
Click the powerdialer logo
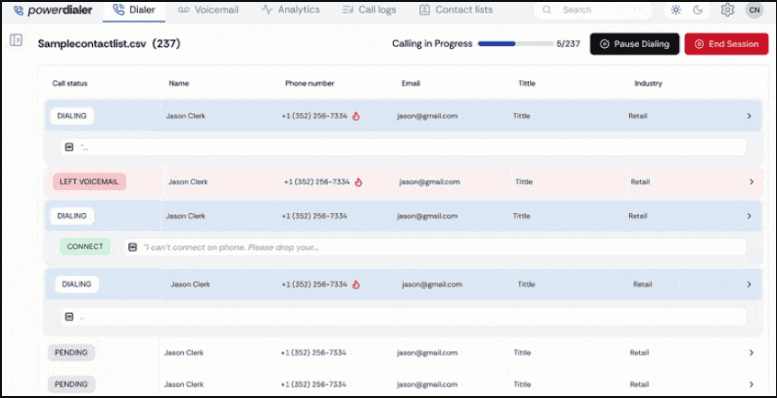click(x=53, y=10)
